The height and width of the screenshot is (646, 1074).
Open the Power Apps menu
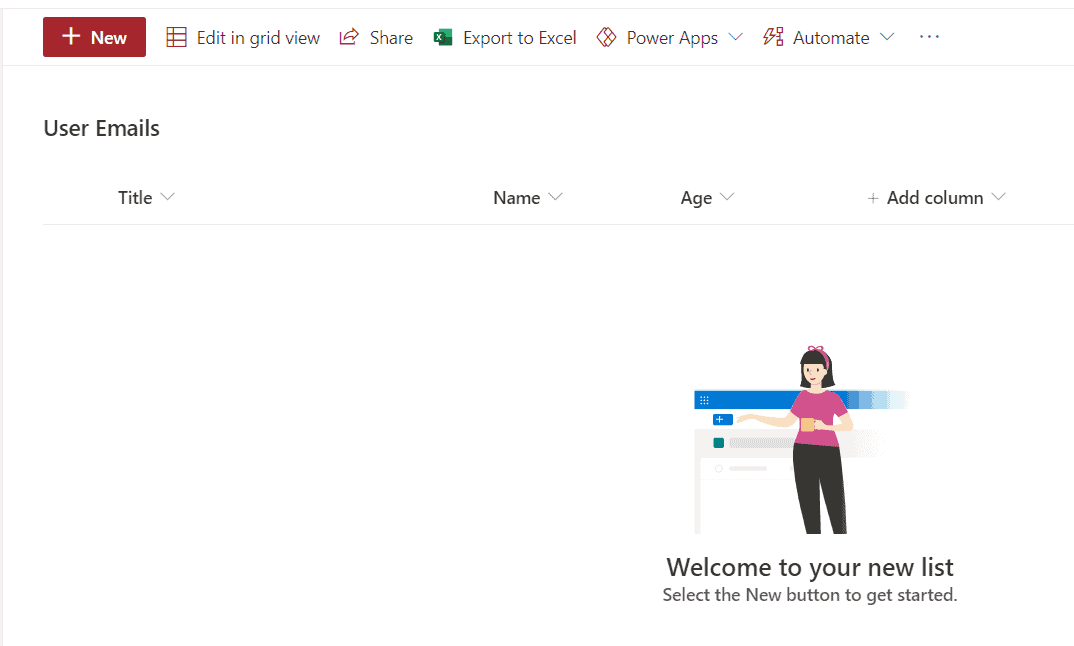click(x=669, y=38)
